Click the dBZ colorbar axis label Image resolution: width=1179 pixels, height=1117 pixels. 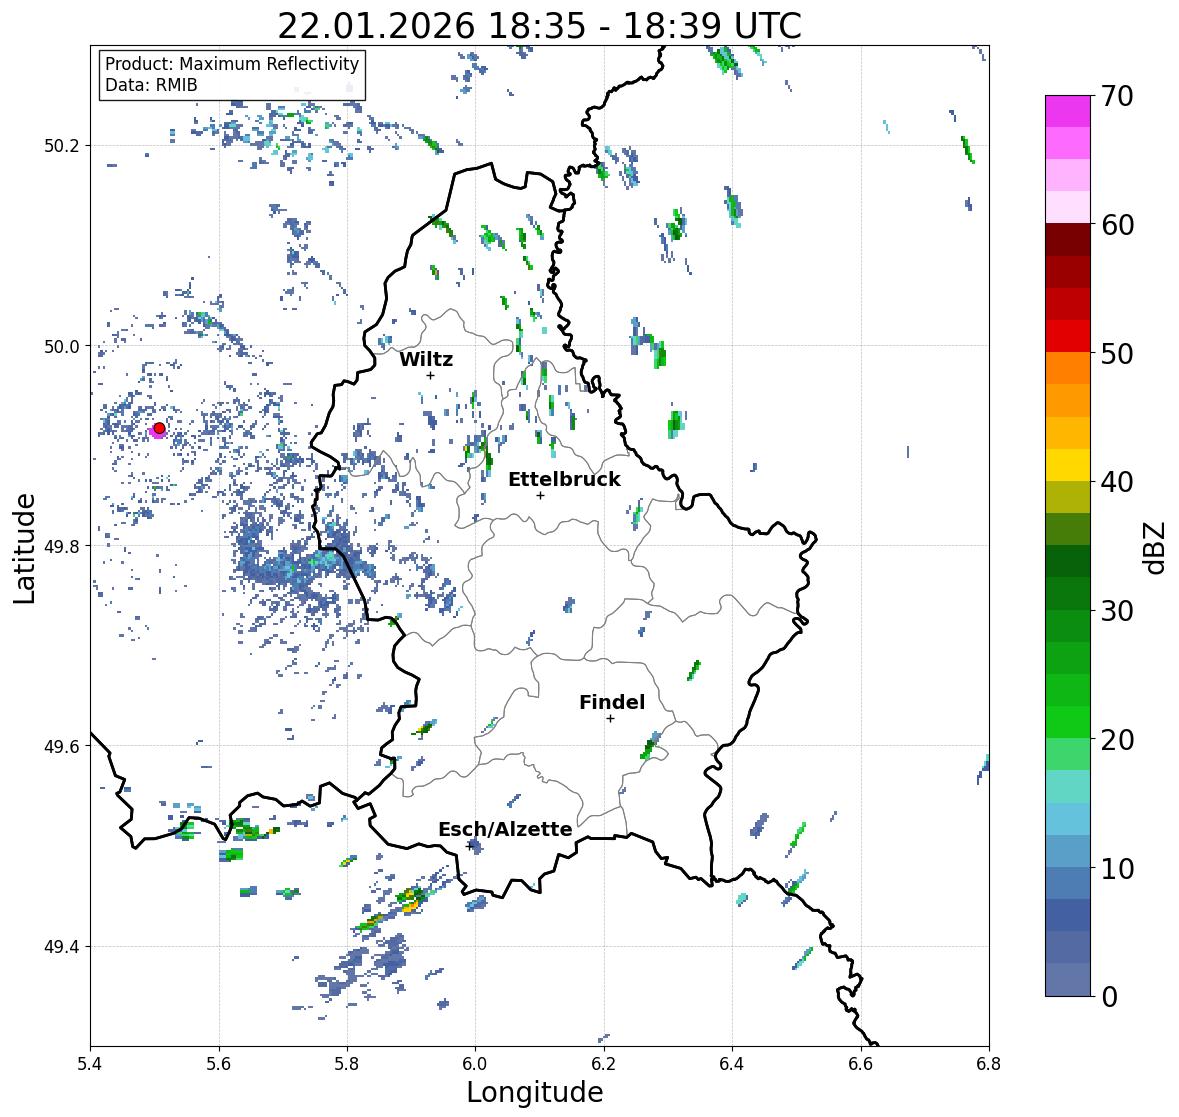(x=1156, y=547)
